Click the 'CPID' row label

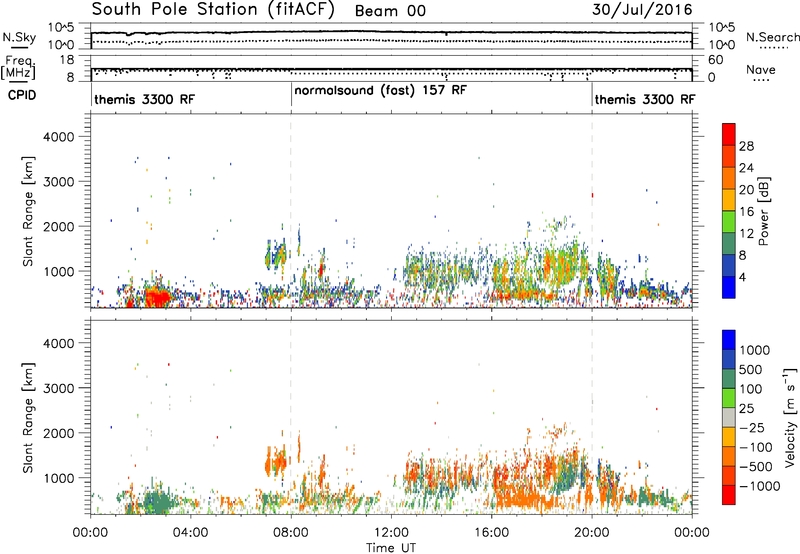tap(22, 95)
